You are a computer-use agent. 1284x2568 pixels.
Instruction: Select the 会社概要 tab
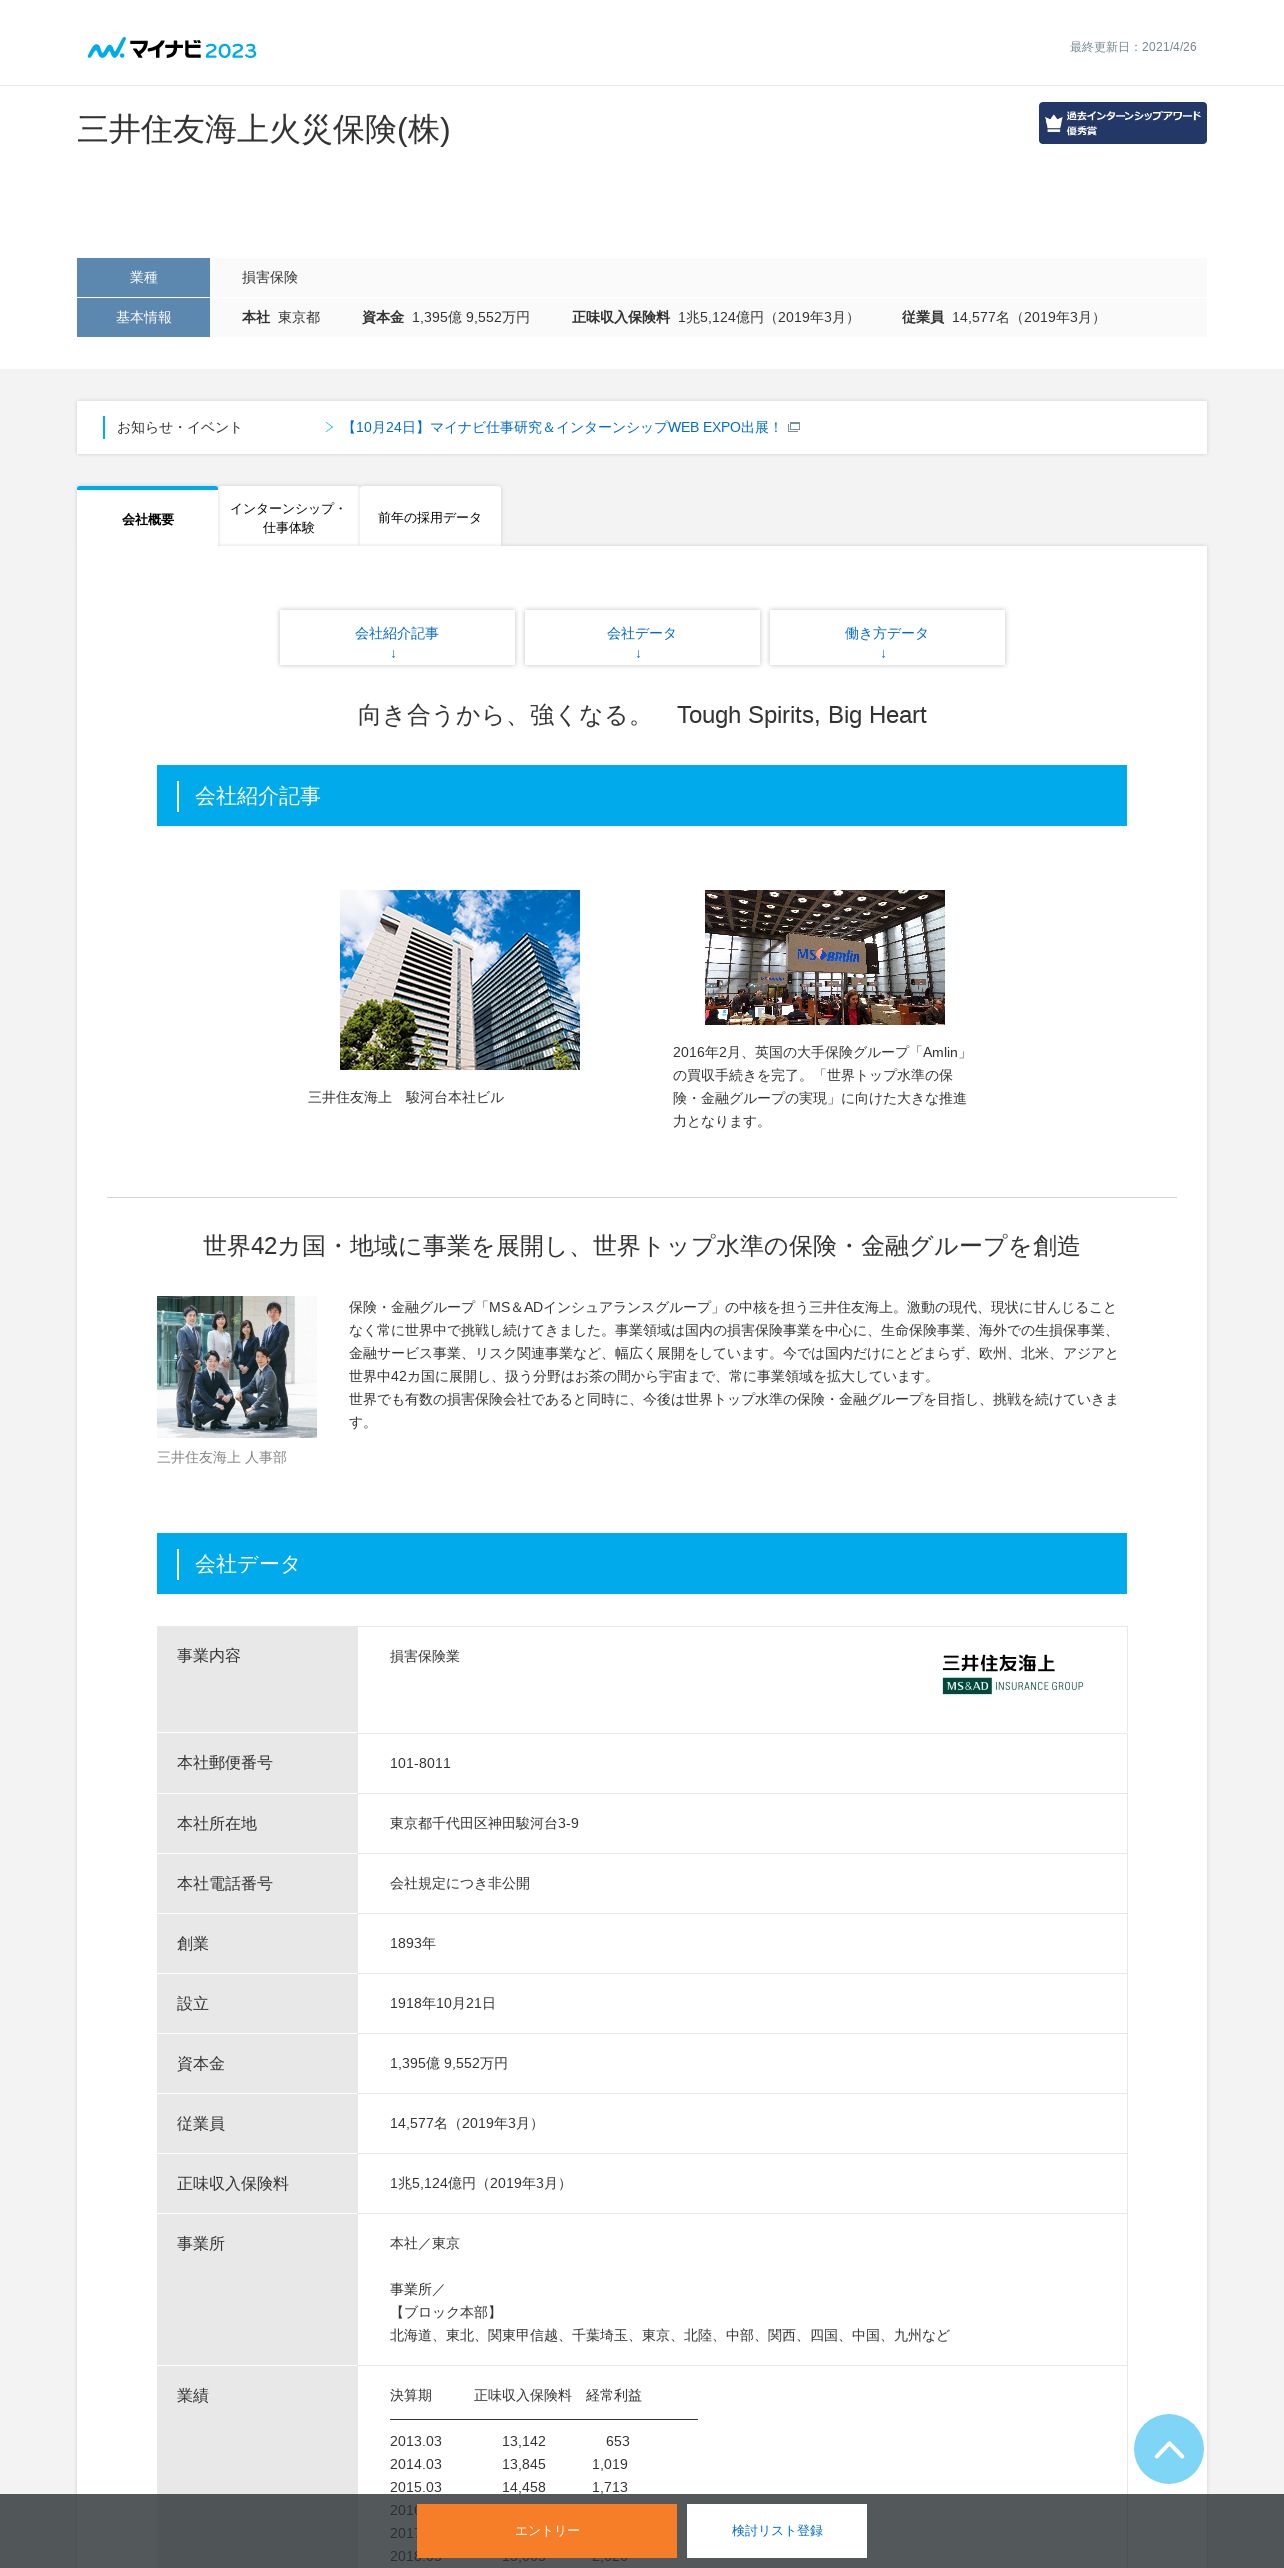click(148, 518)
